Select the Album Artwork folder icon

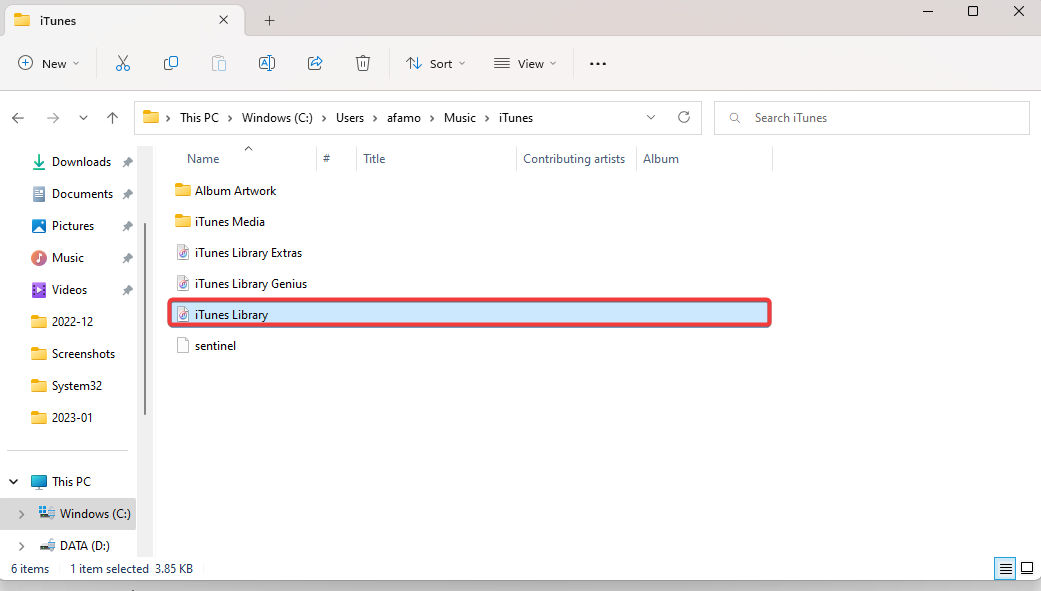[183, 191]
